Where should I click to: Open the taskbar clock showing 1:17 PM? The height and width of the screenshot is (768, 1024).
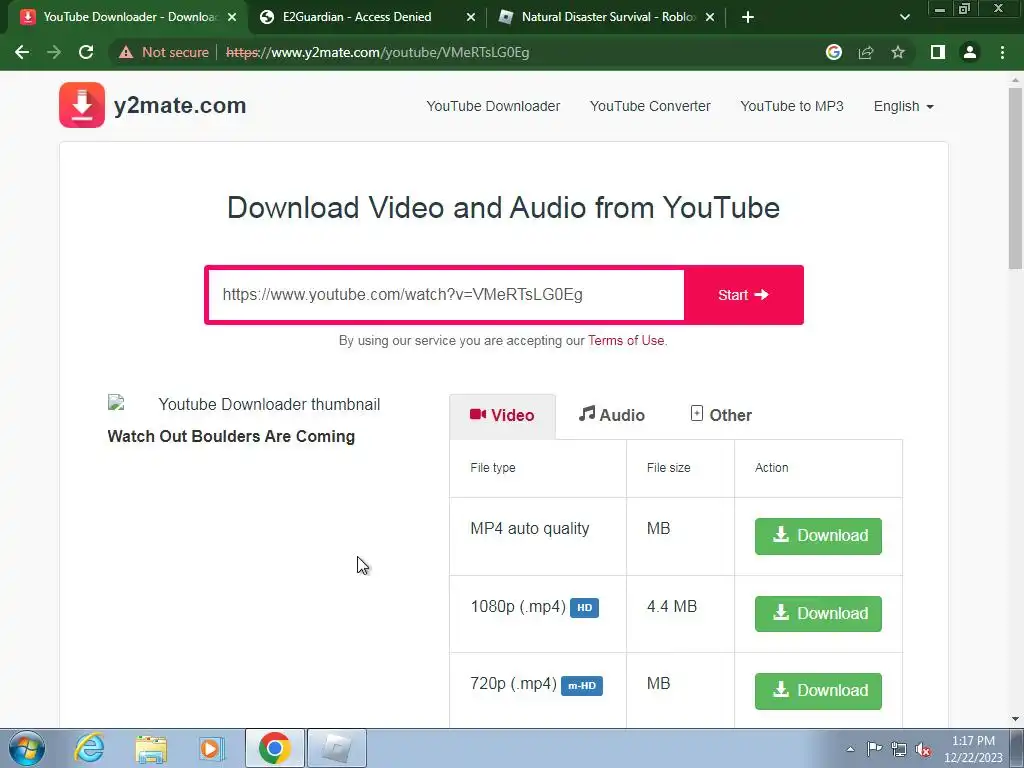coord(973,749)
